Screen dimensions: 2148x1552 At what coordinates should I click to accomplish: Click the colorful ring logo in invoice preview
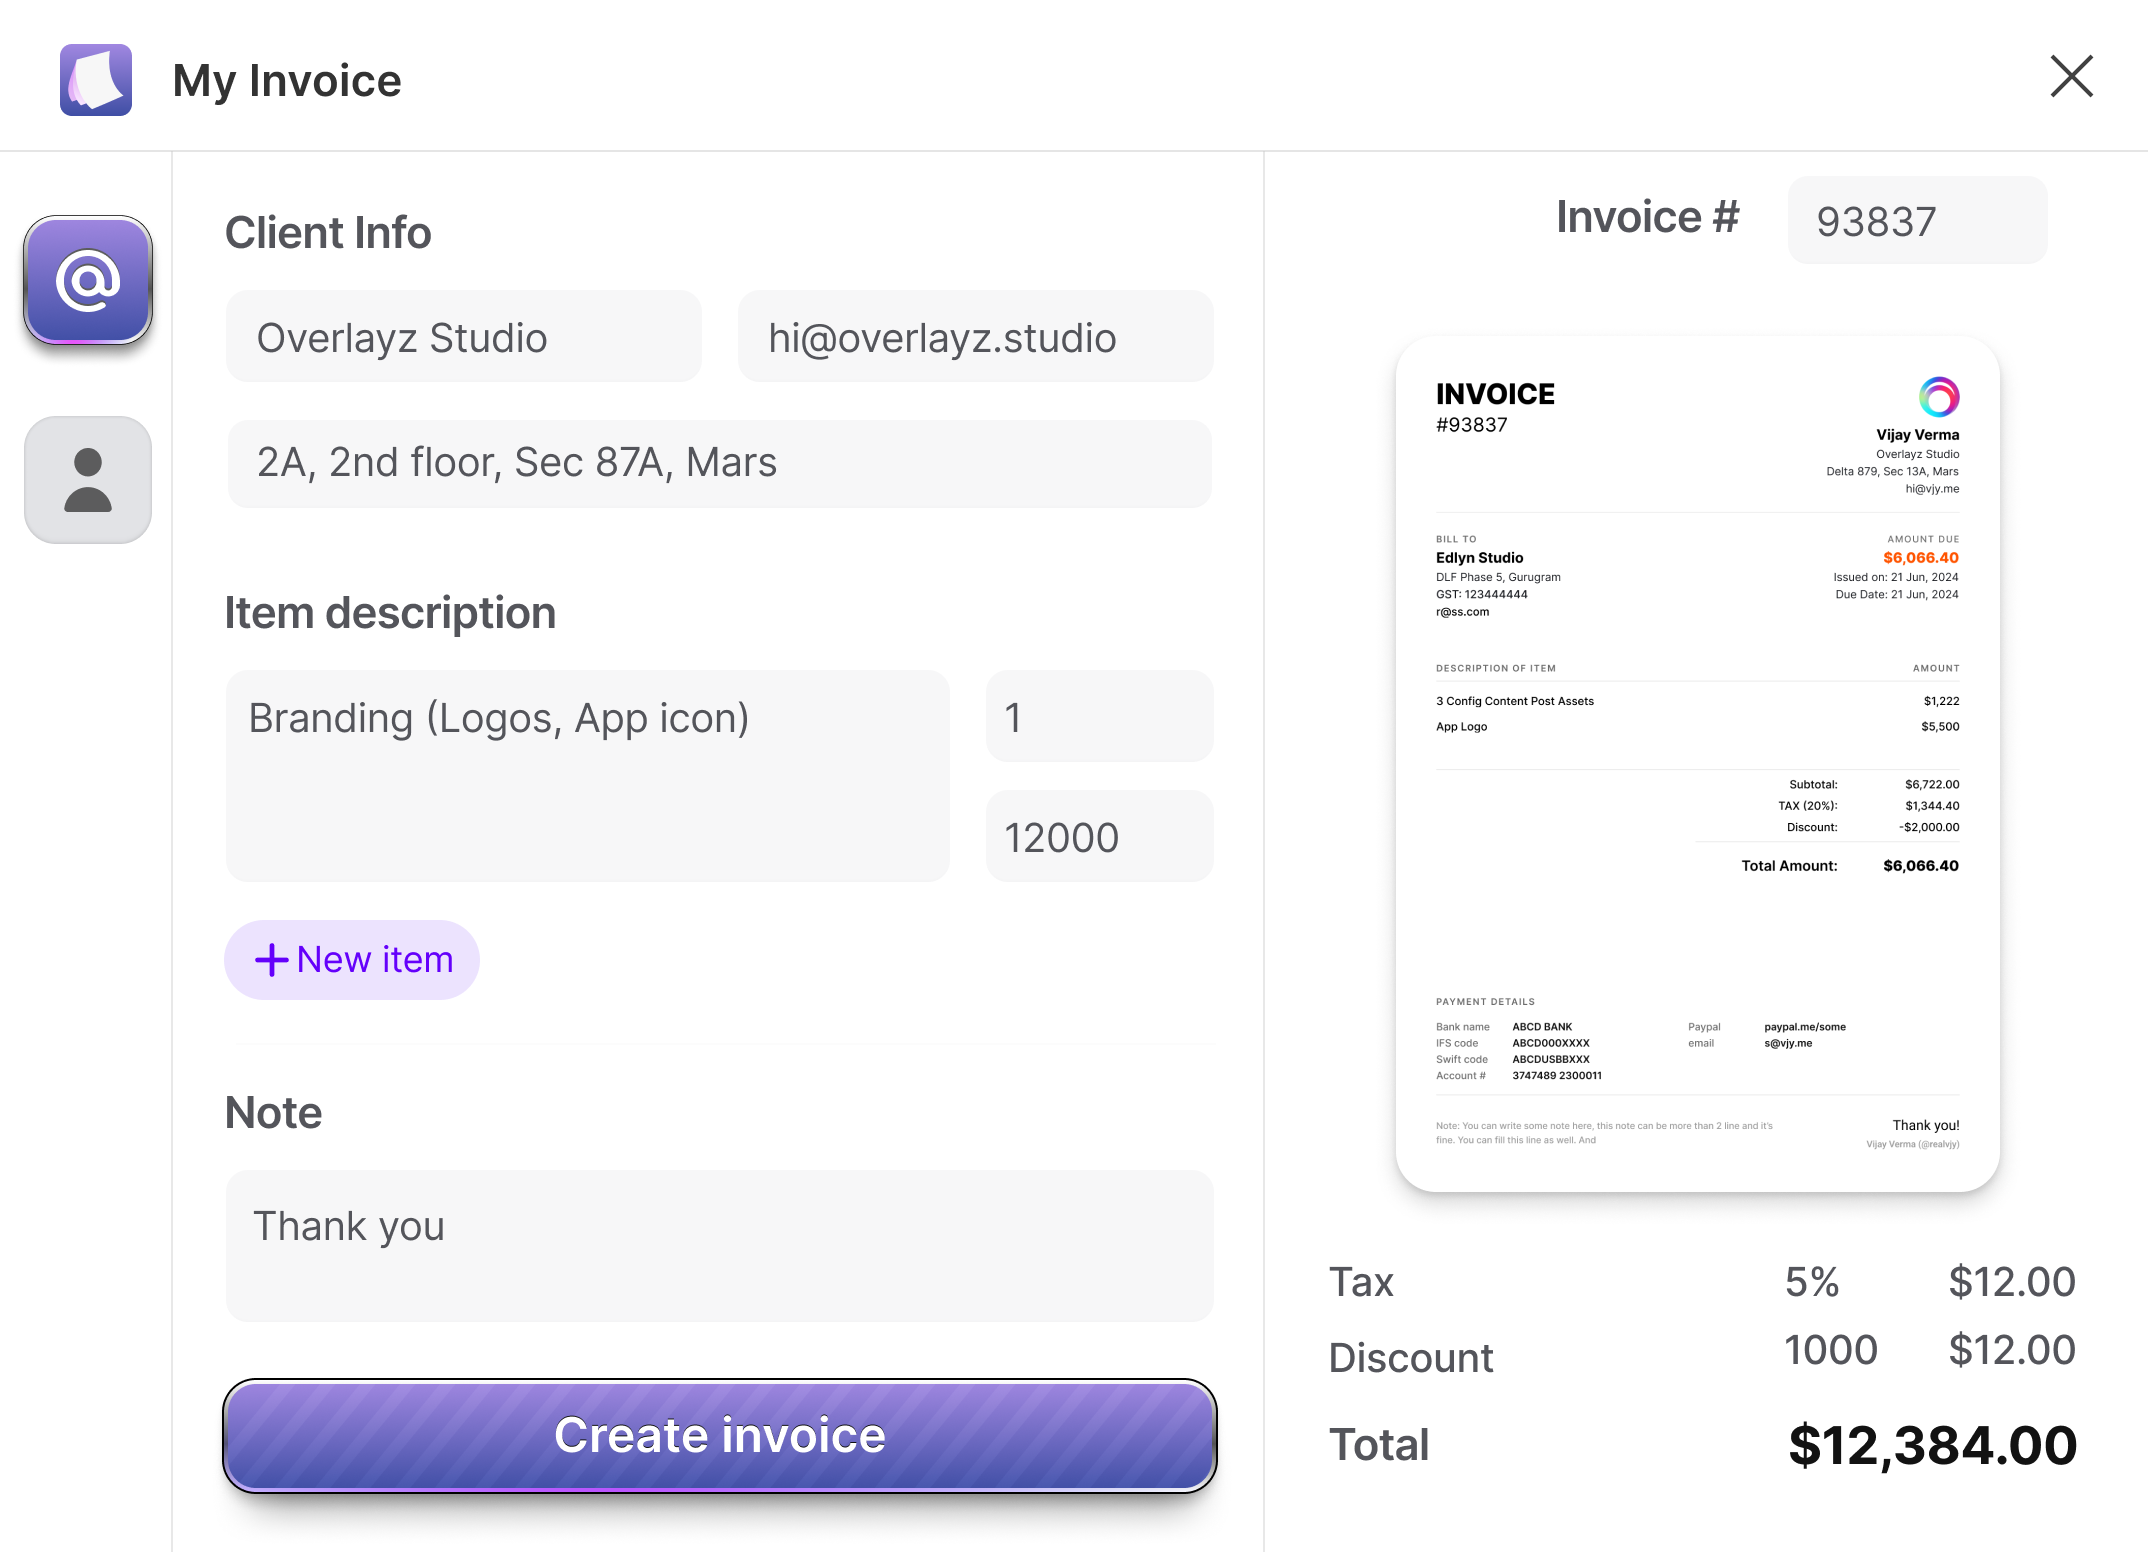(1938, 397)
